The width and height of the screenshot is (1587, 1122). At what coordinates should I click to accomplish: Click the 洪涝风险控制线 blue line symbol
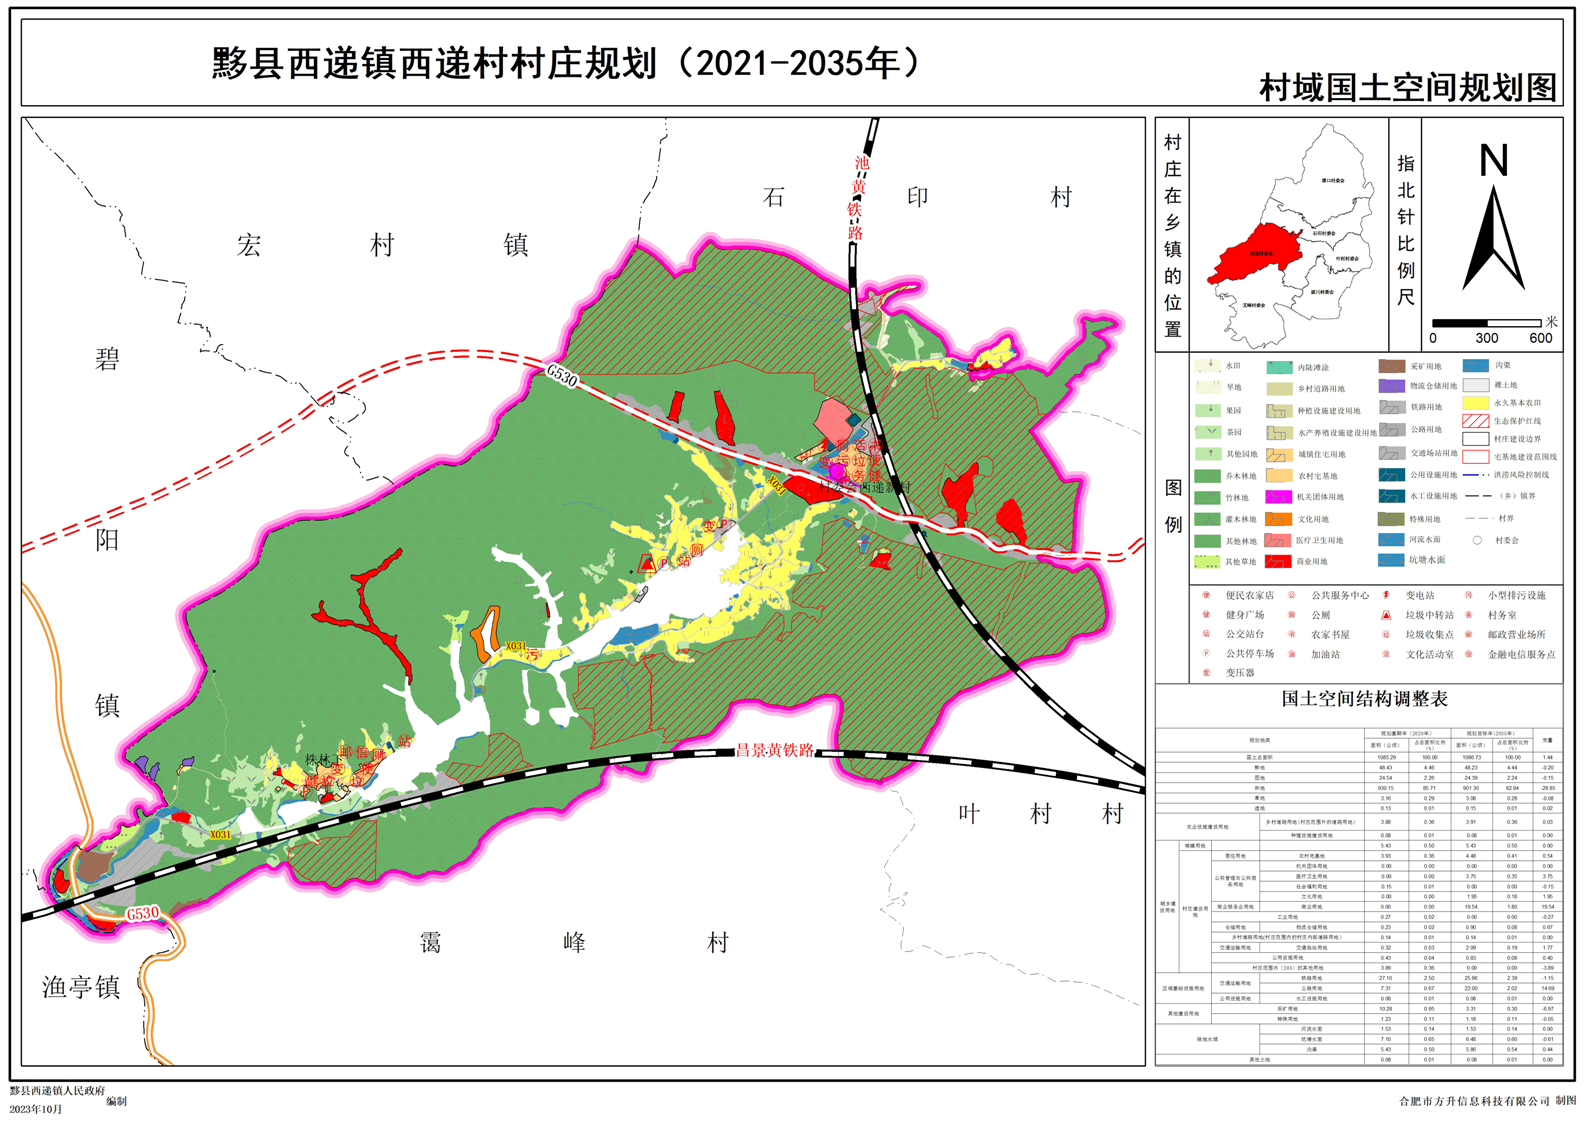click(1477, 475)
